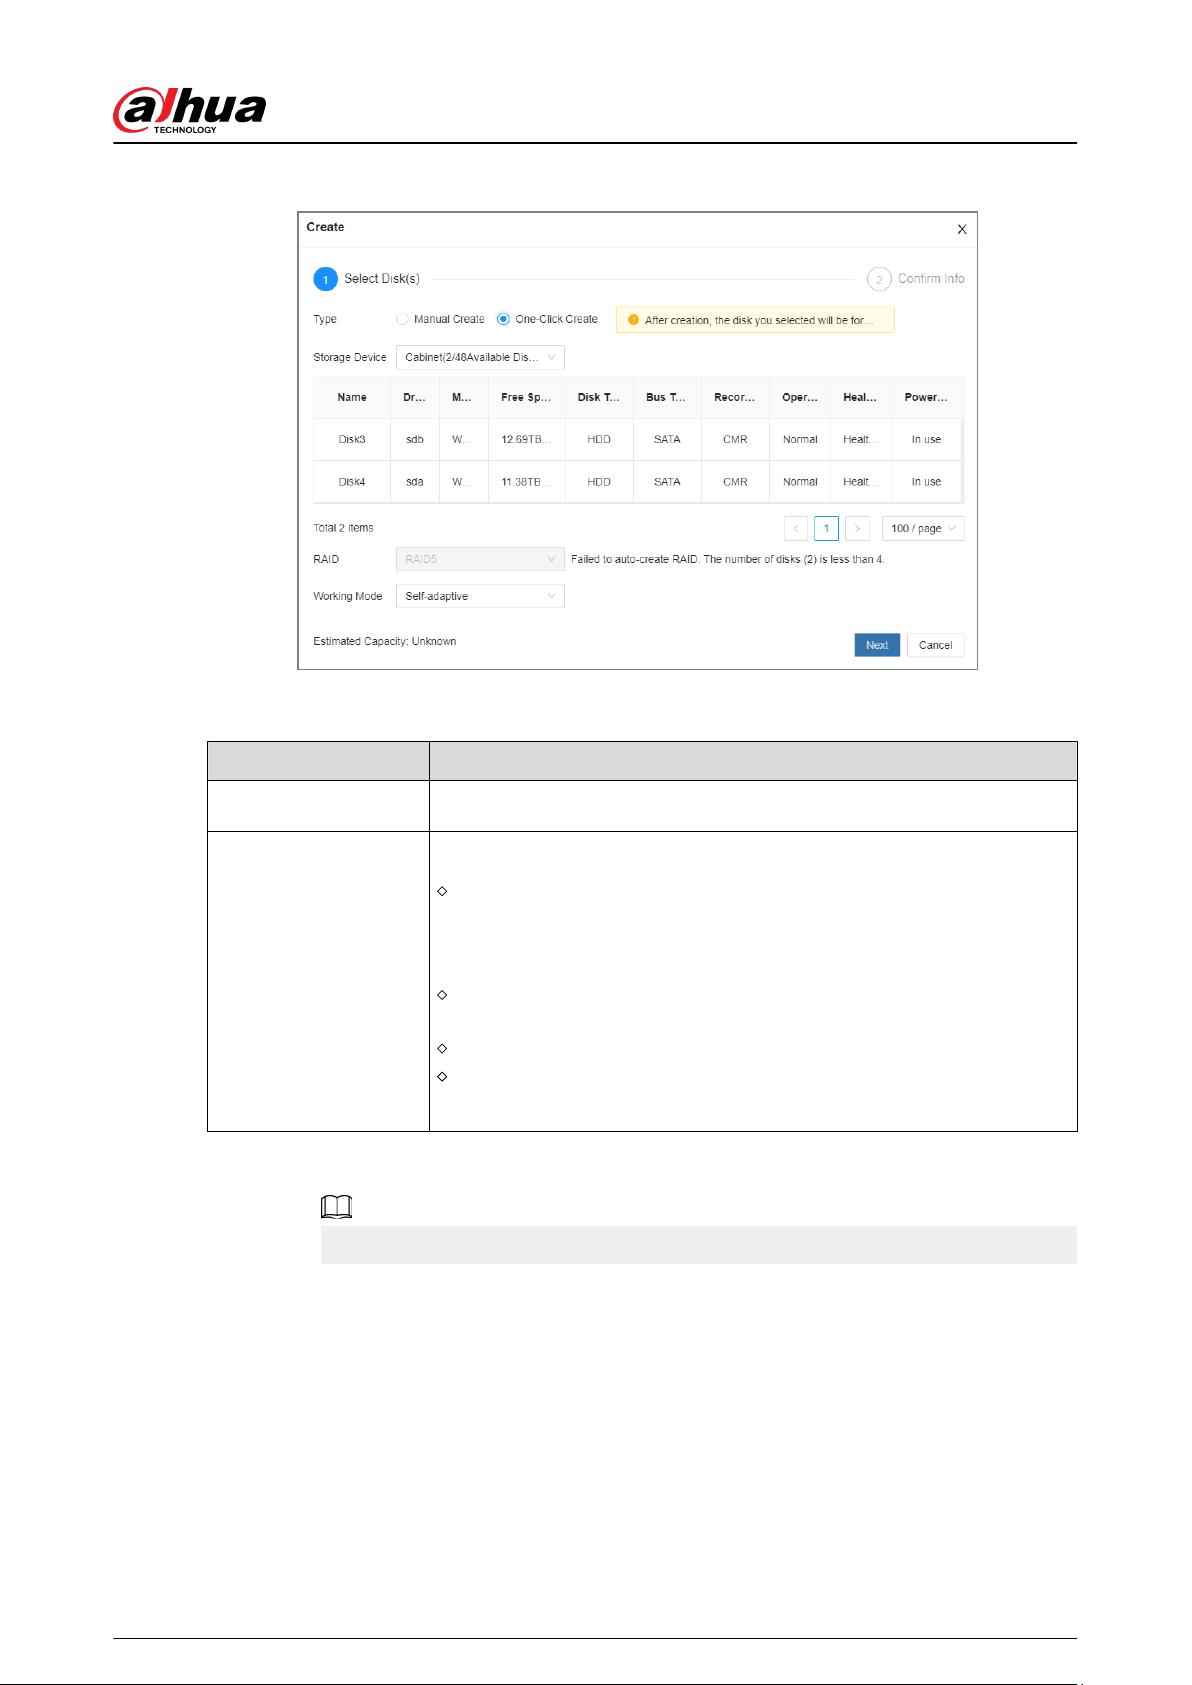This screenshot has width=1192, height=1685.
Task: Click step 1 Select Disk(s)
Action: [x=367, y=279]
